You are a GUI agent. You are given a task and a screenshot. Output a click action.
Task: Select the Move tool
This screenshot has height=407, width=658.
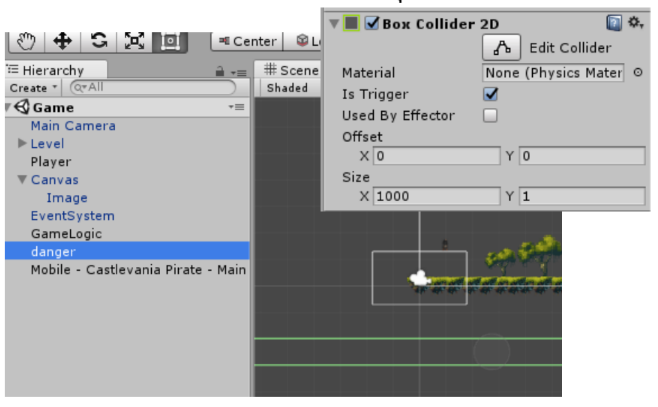62,42
